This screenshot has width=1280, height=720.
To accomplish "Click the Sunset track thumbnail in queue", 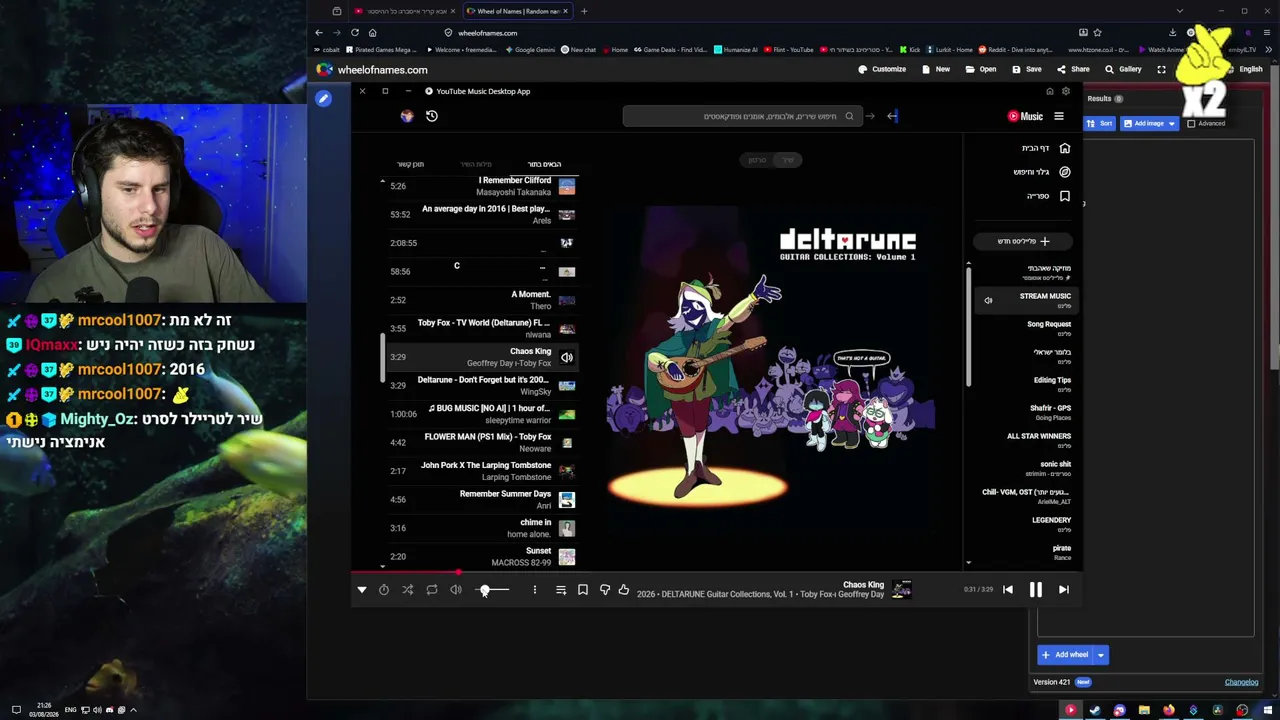I will pyautogui.click(x=567, y=557).
